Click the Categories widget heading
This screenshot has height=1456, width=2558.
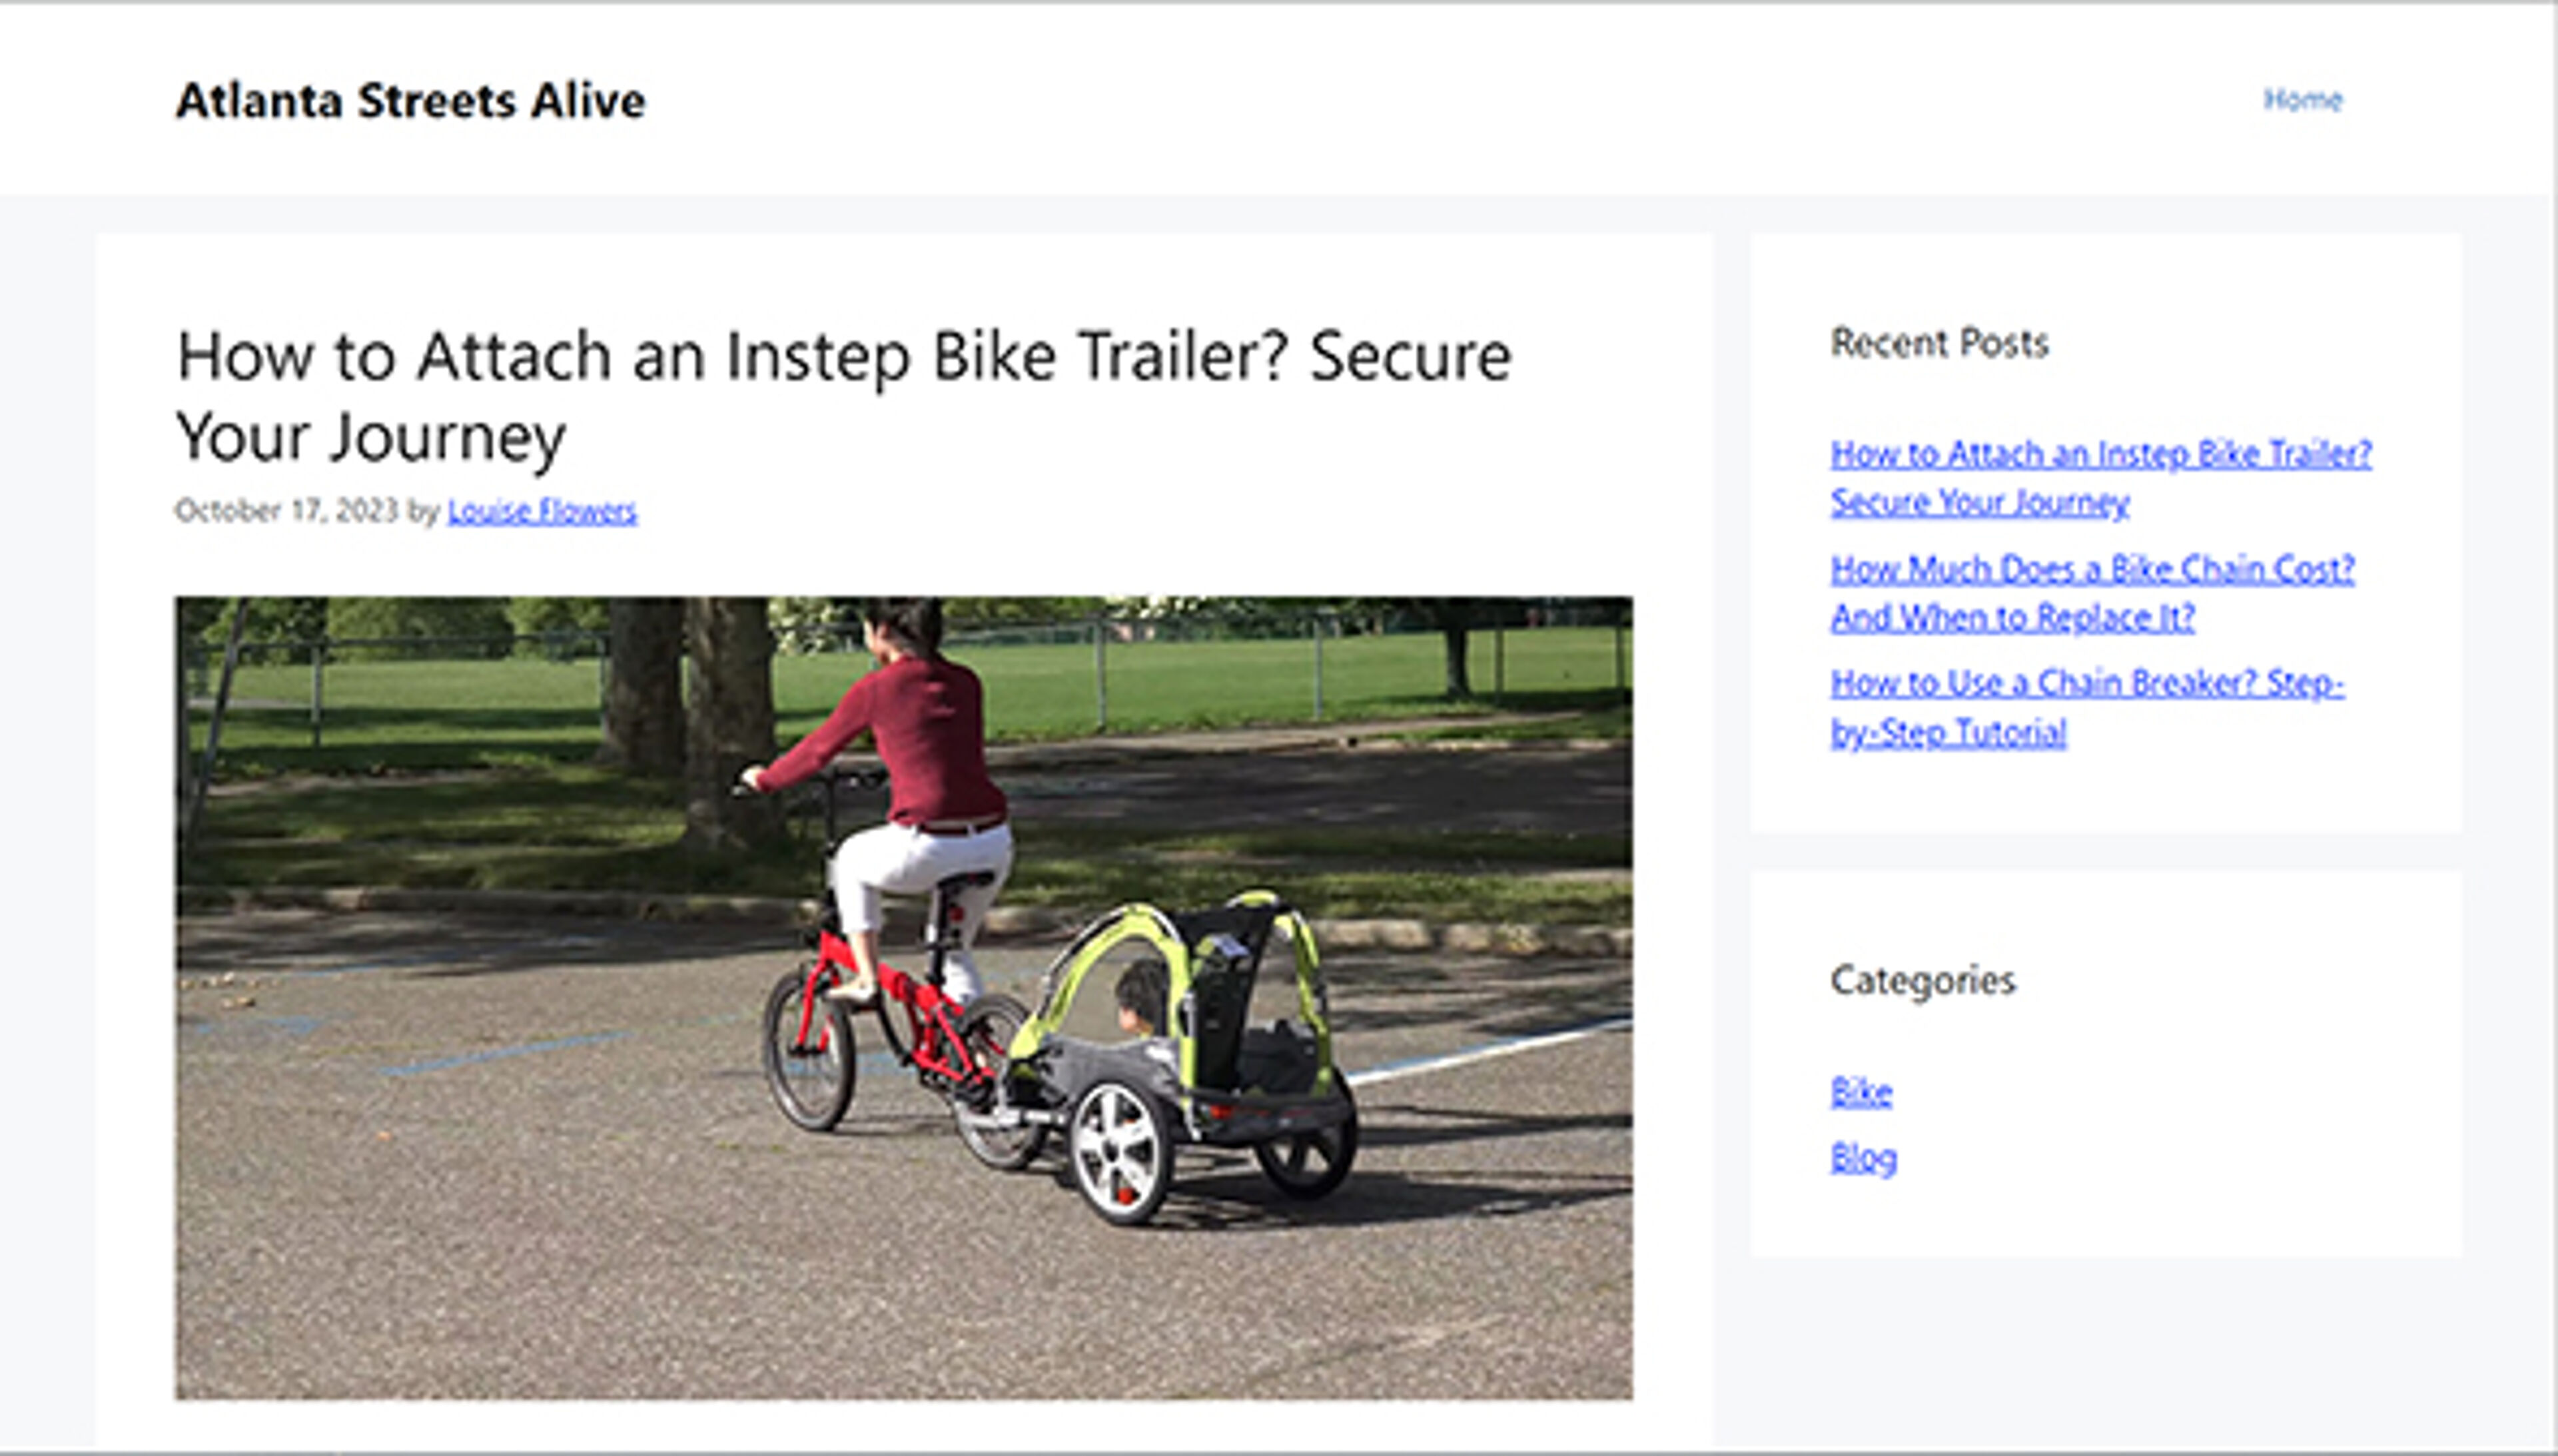coord(1922,980)
